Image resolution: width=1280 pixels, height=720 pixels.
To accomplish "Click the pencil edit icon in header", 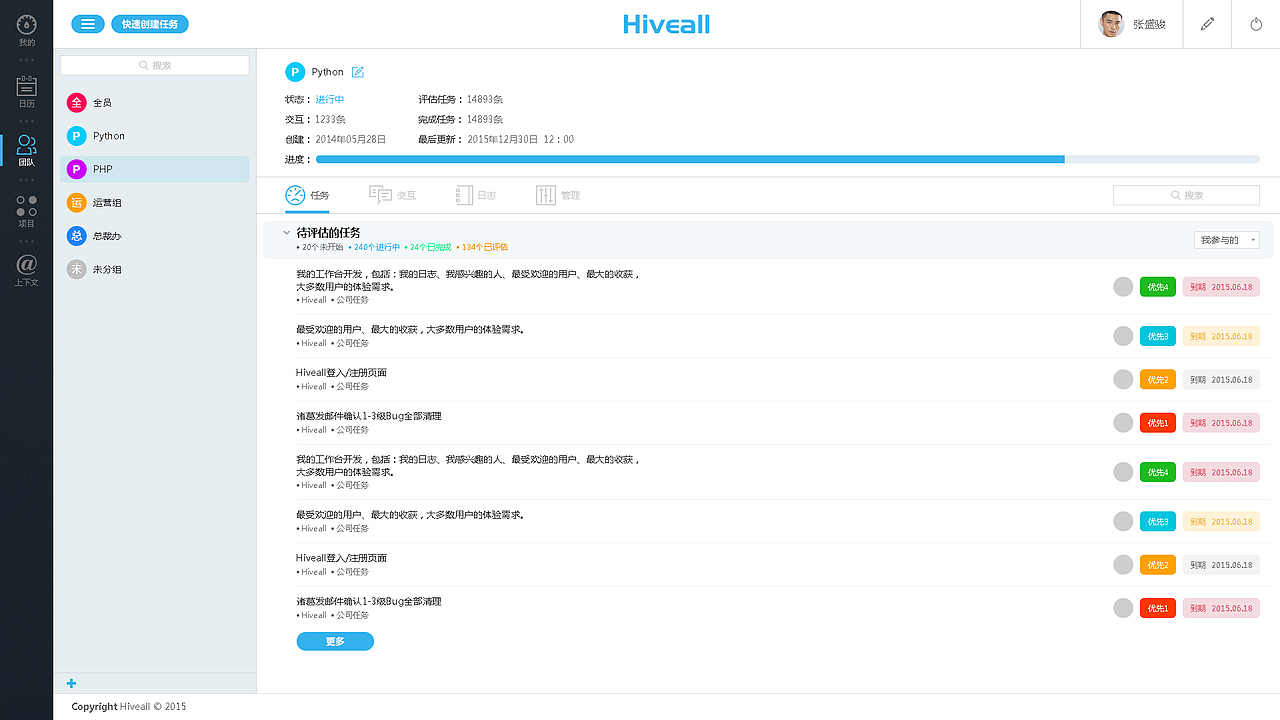I will pos(1208,24).
